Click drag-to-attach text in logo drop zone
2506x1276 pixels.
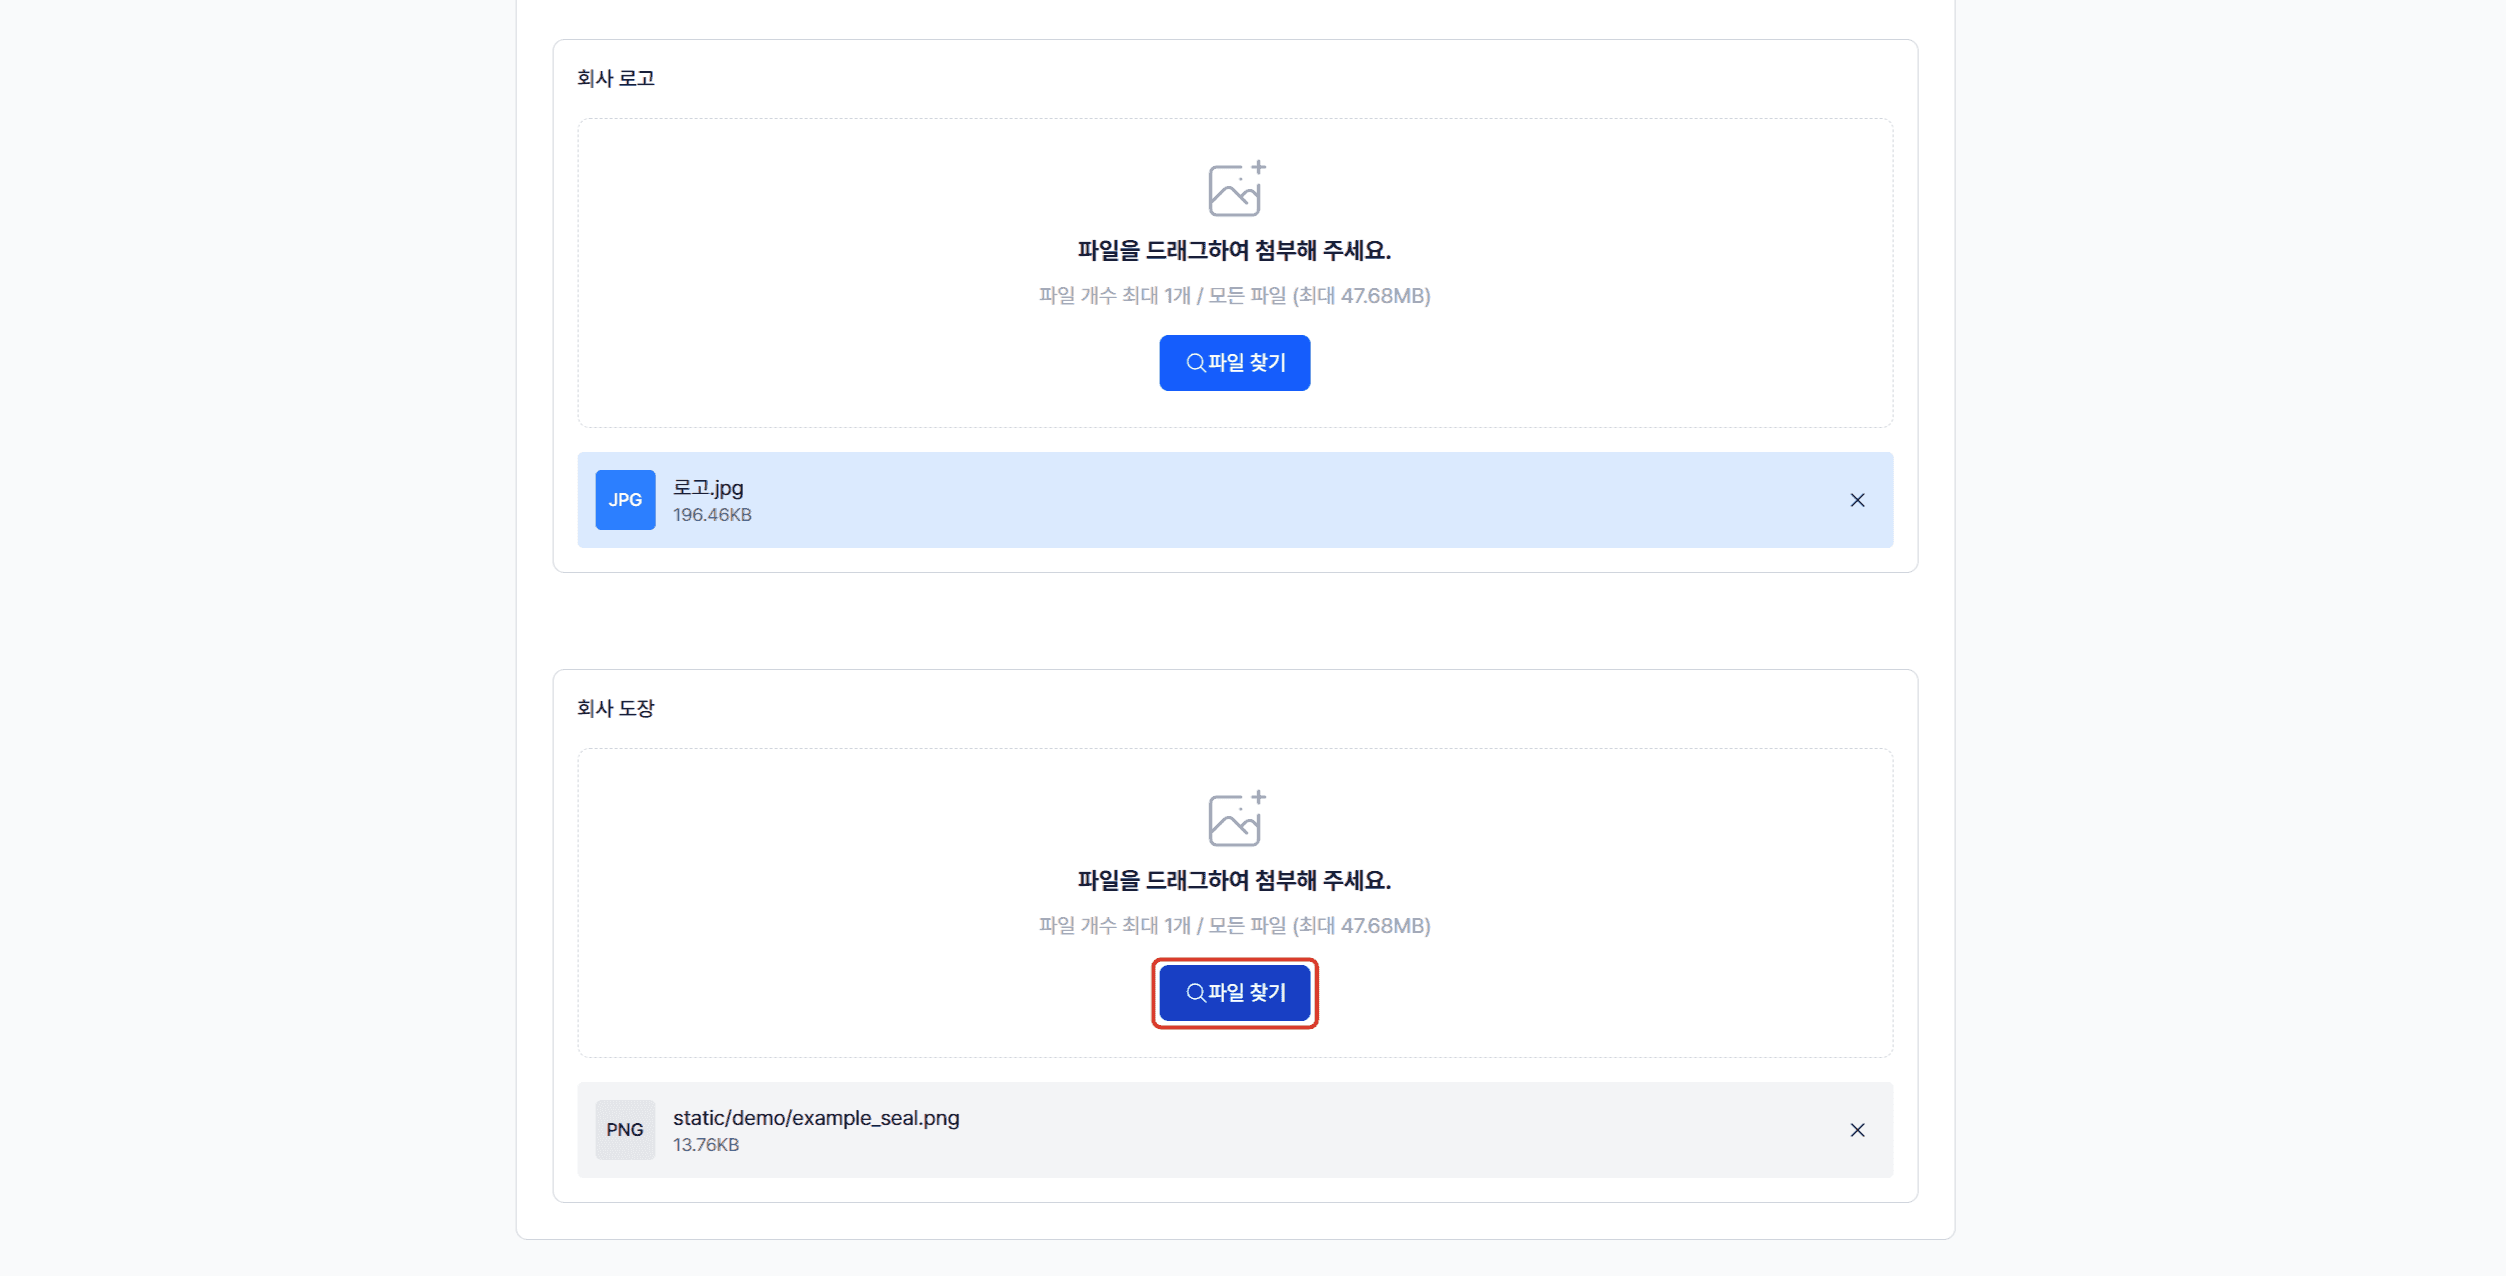click(x=1234, y=250)
